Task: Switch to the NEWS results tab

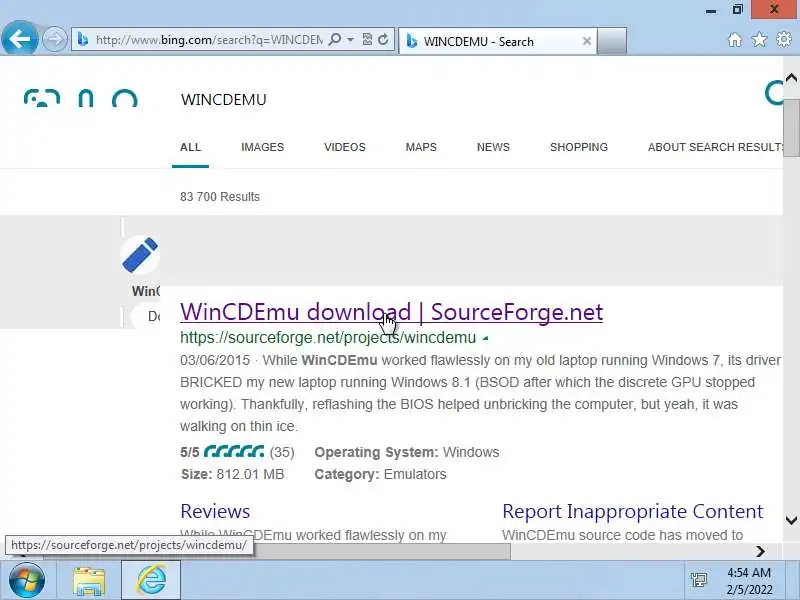Action: [493, 147]
